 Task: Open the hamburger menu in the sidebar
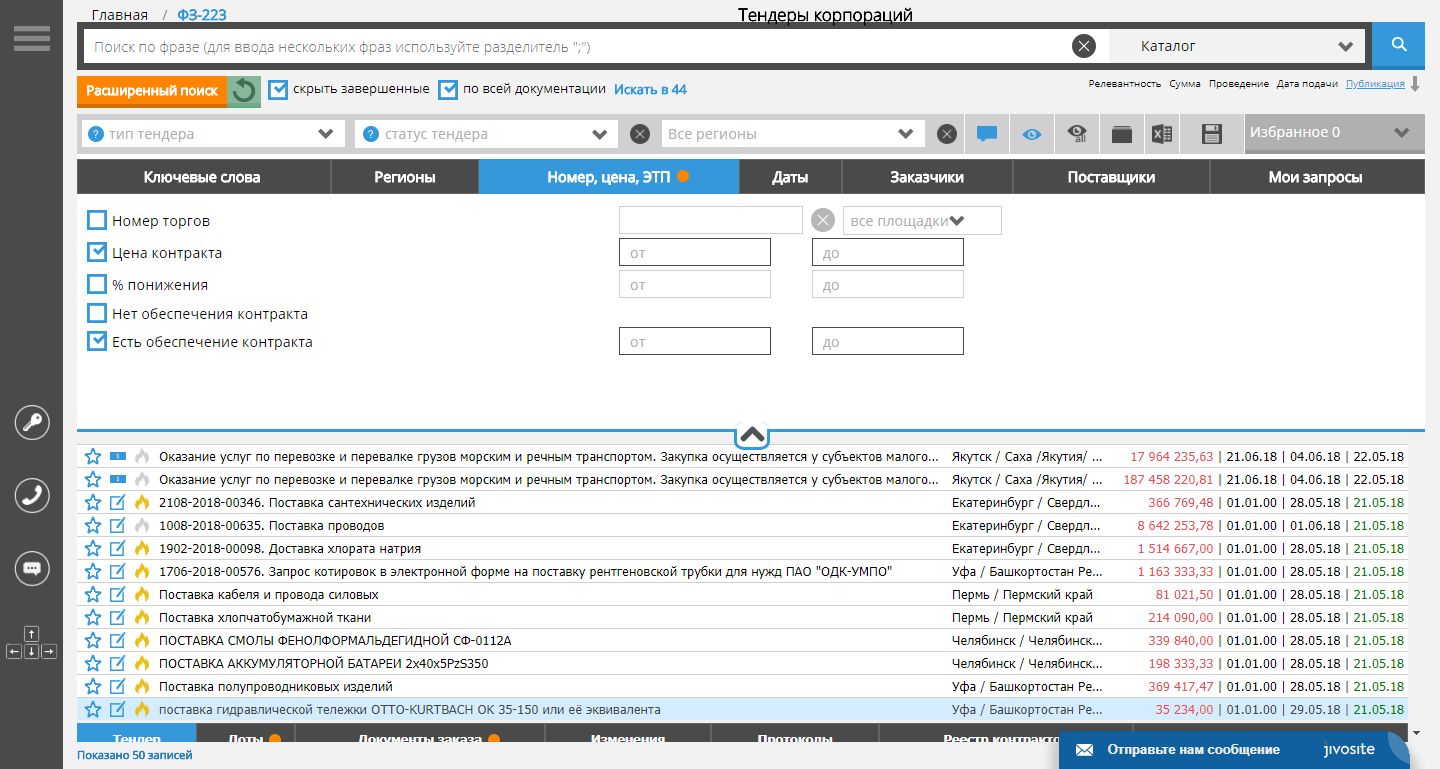[31, 37]
